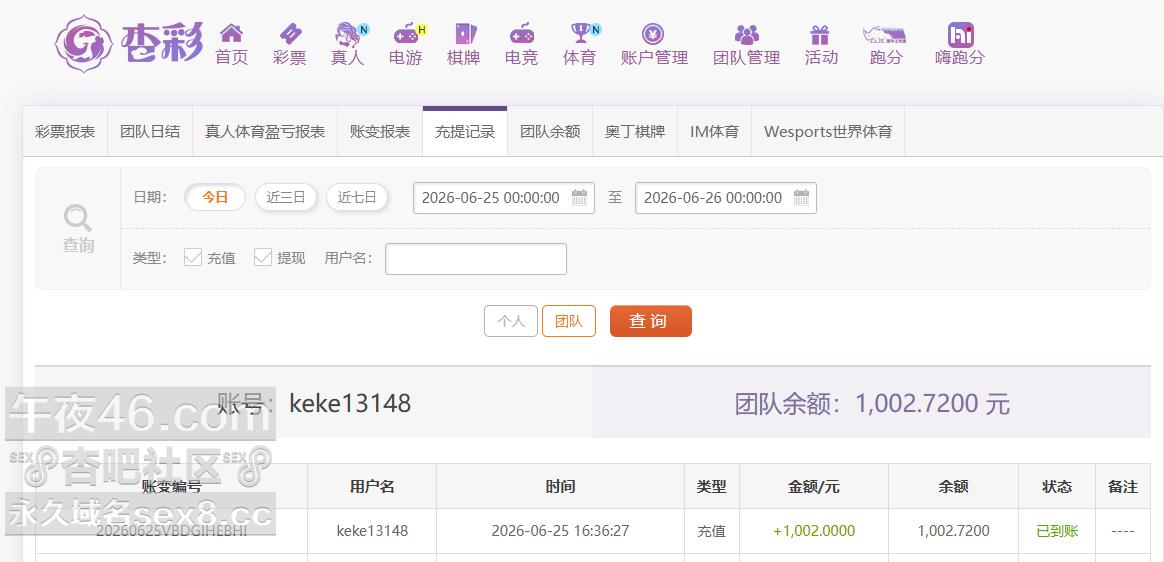Switch to the 账变报表 tab
Viewport: 1164px width, 562px height.
(x=380, y=132)
